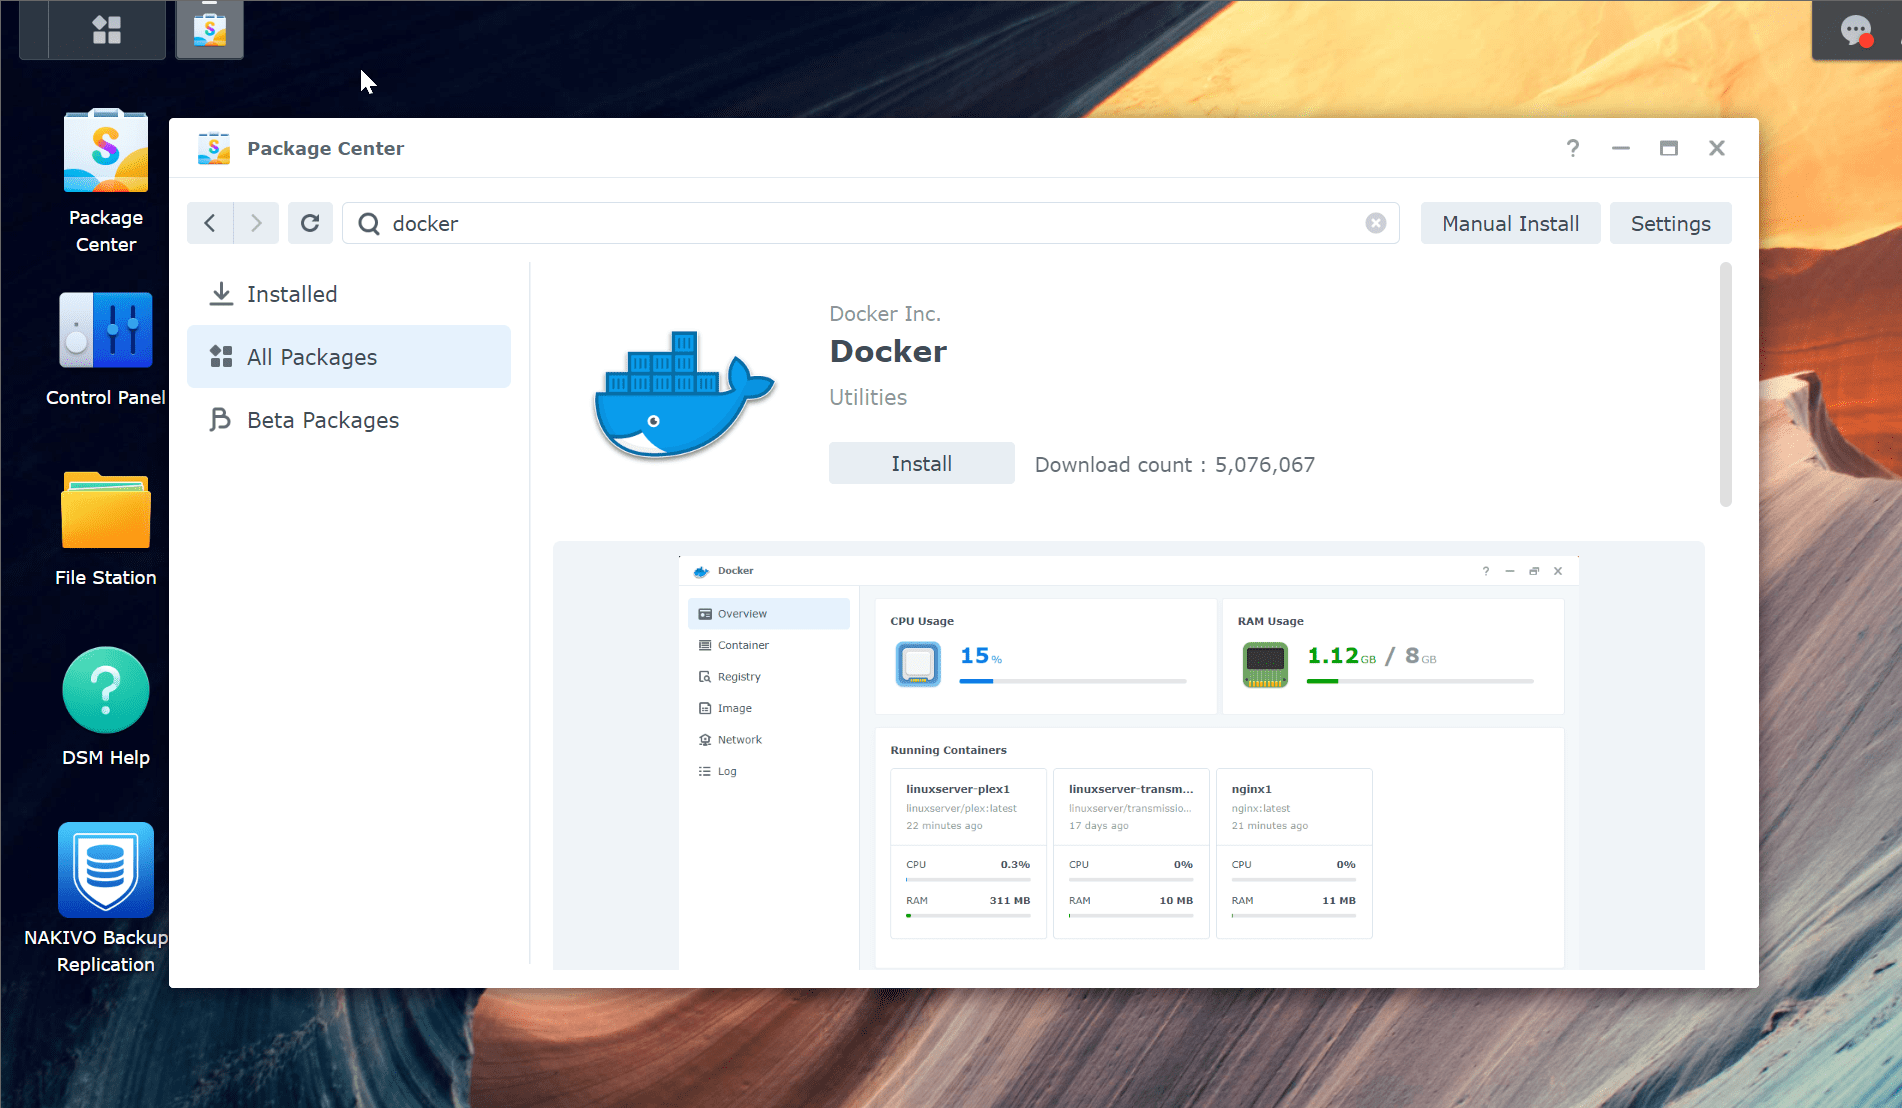This screenshot has height=1108, width=1902.
Task: Install the Docker package
Action: (920, 463)
